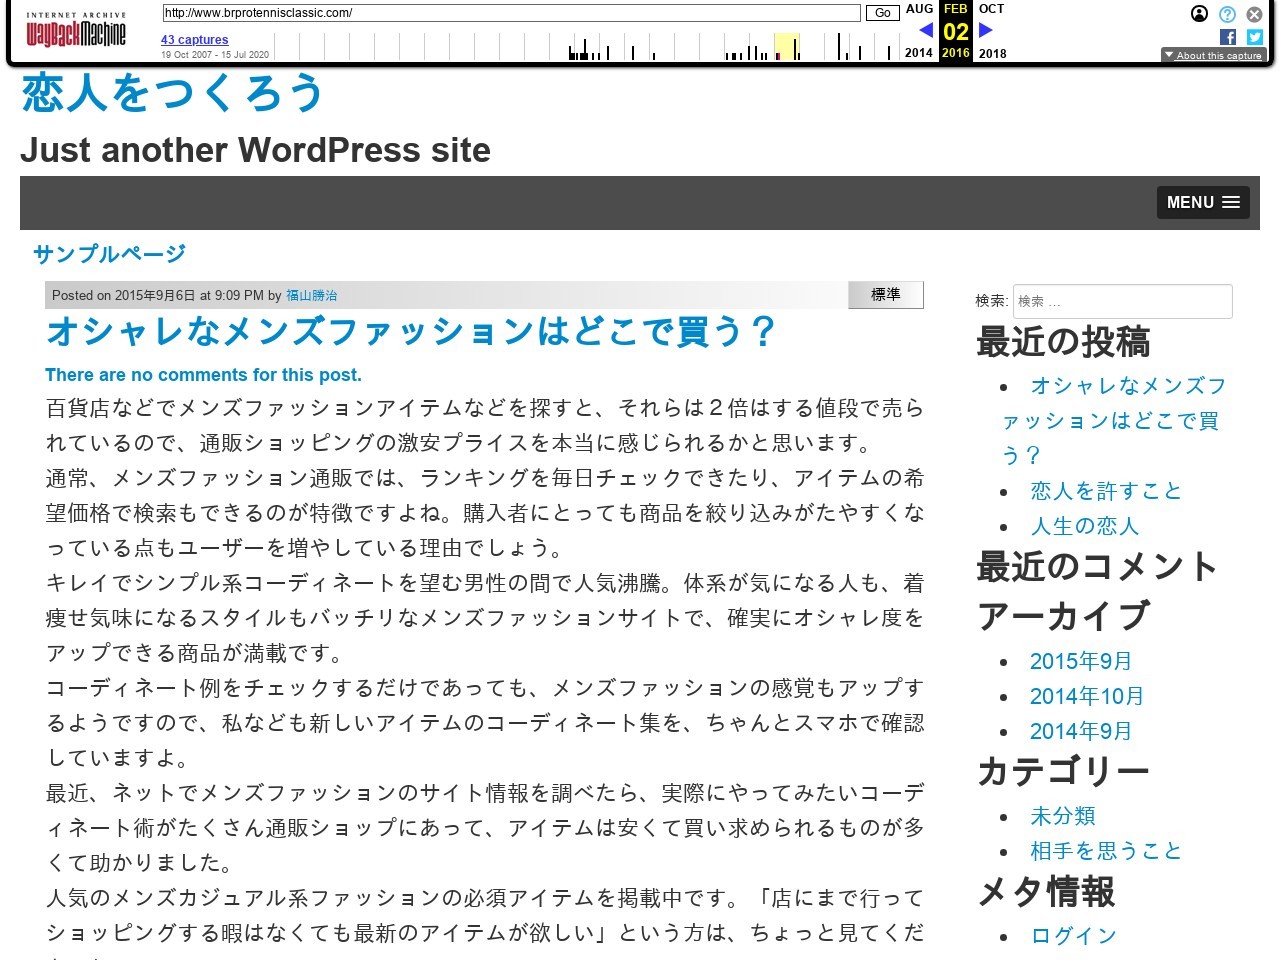Click the user account icon
The height and width of the screenshot is (960, 1280).
tap(1199, 14)
